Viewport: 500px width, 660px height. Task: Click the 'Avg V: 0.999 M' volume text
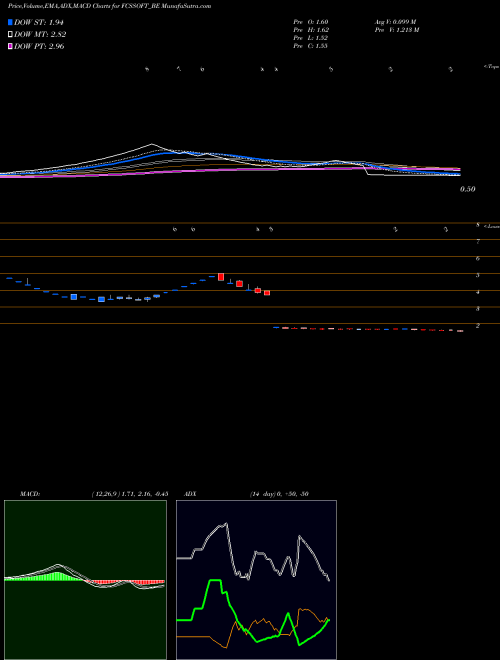[395, 22]
